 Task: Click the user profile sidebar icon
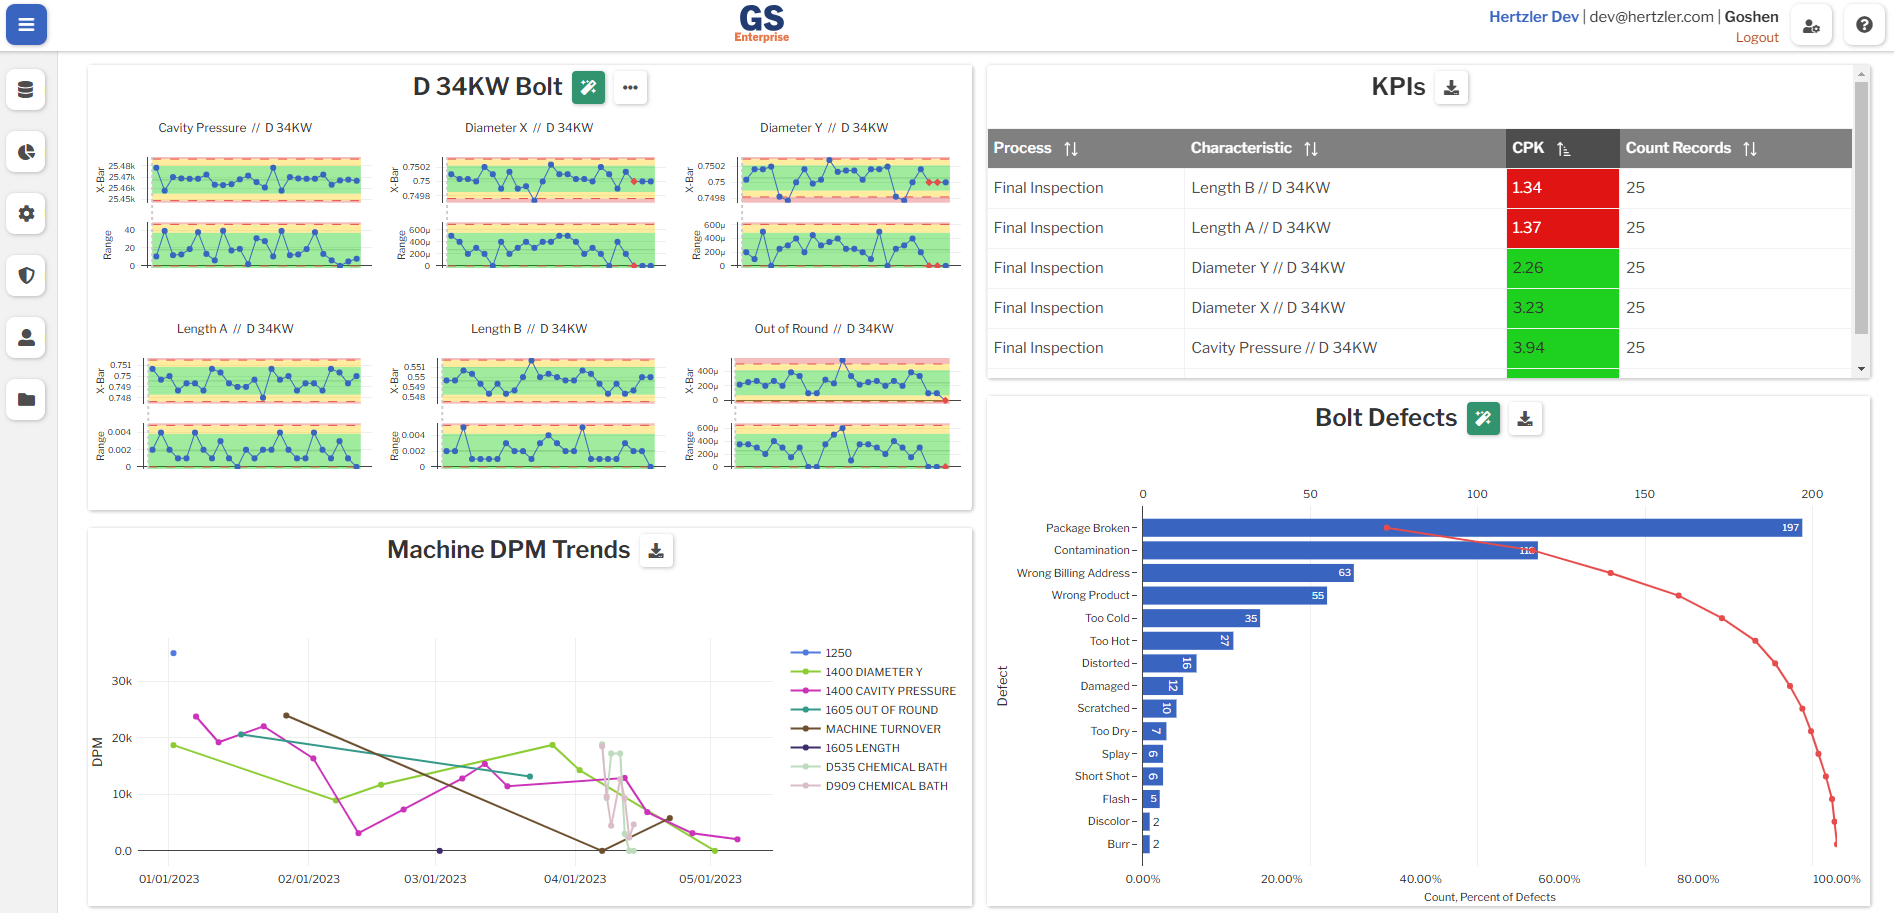pyautogui.click(x=26, y=338)
